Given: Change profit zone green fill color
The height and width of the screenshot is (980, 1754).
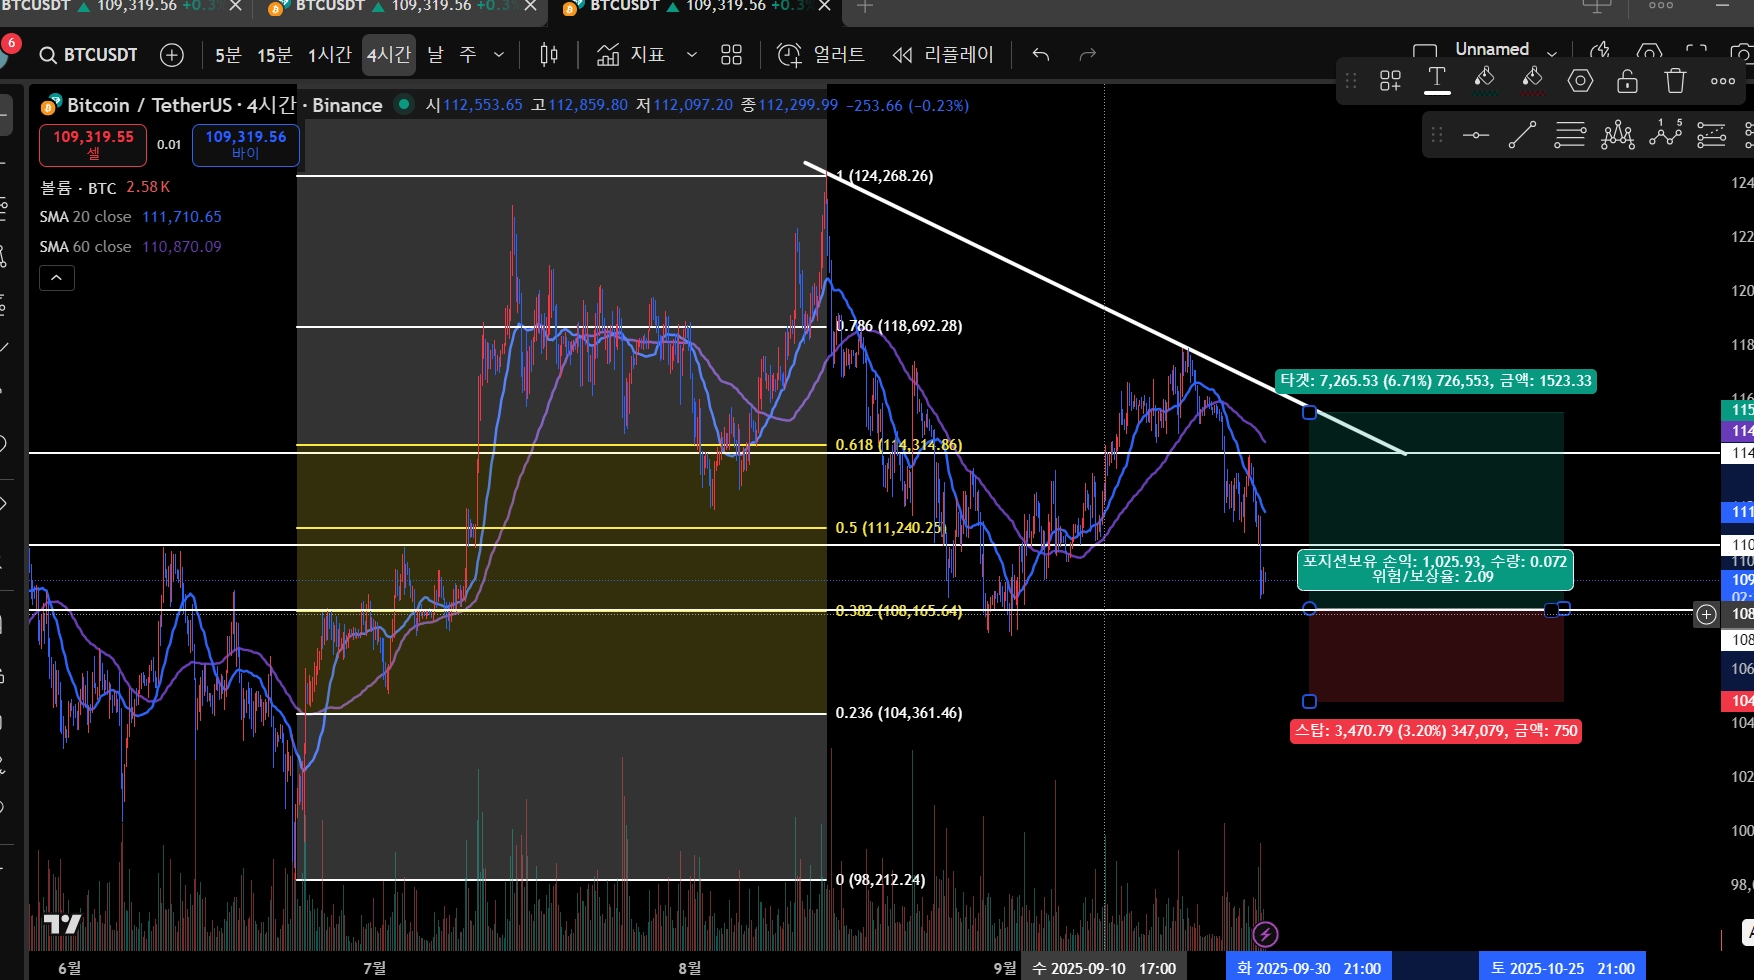Looking at the screenshot, I should pos(1485,80).
